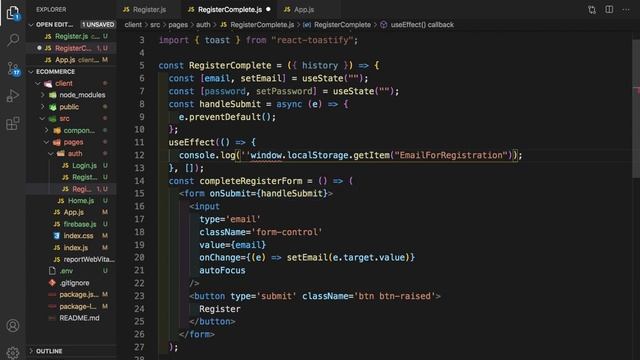
Task: Click the 1 UNSAVED badge
Action: tap(98, 24)
